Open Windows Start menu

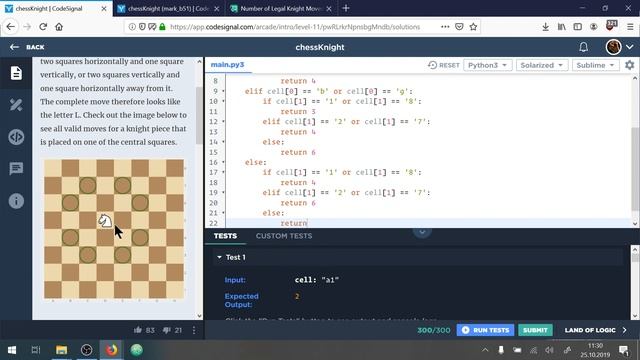pos(12,350)
